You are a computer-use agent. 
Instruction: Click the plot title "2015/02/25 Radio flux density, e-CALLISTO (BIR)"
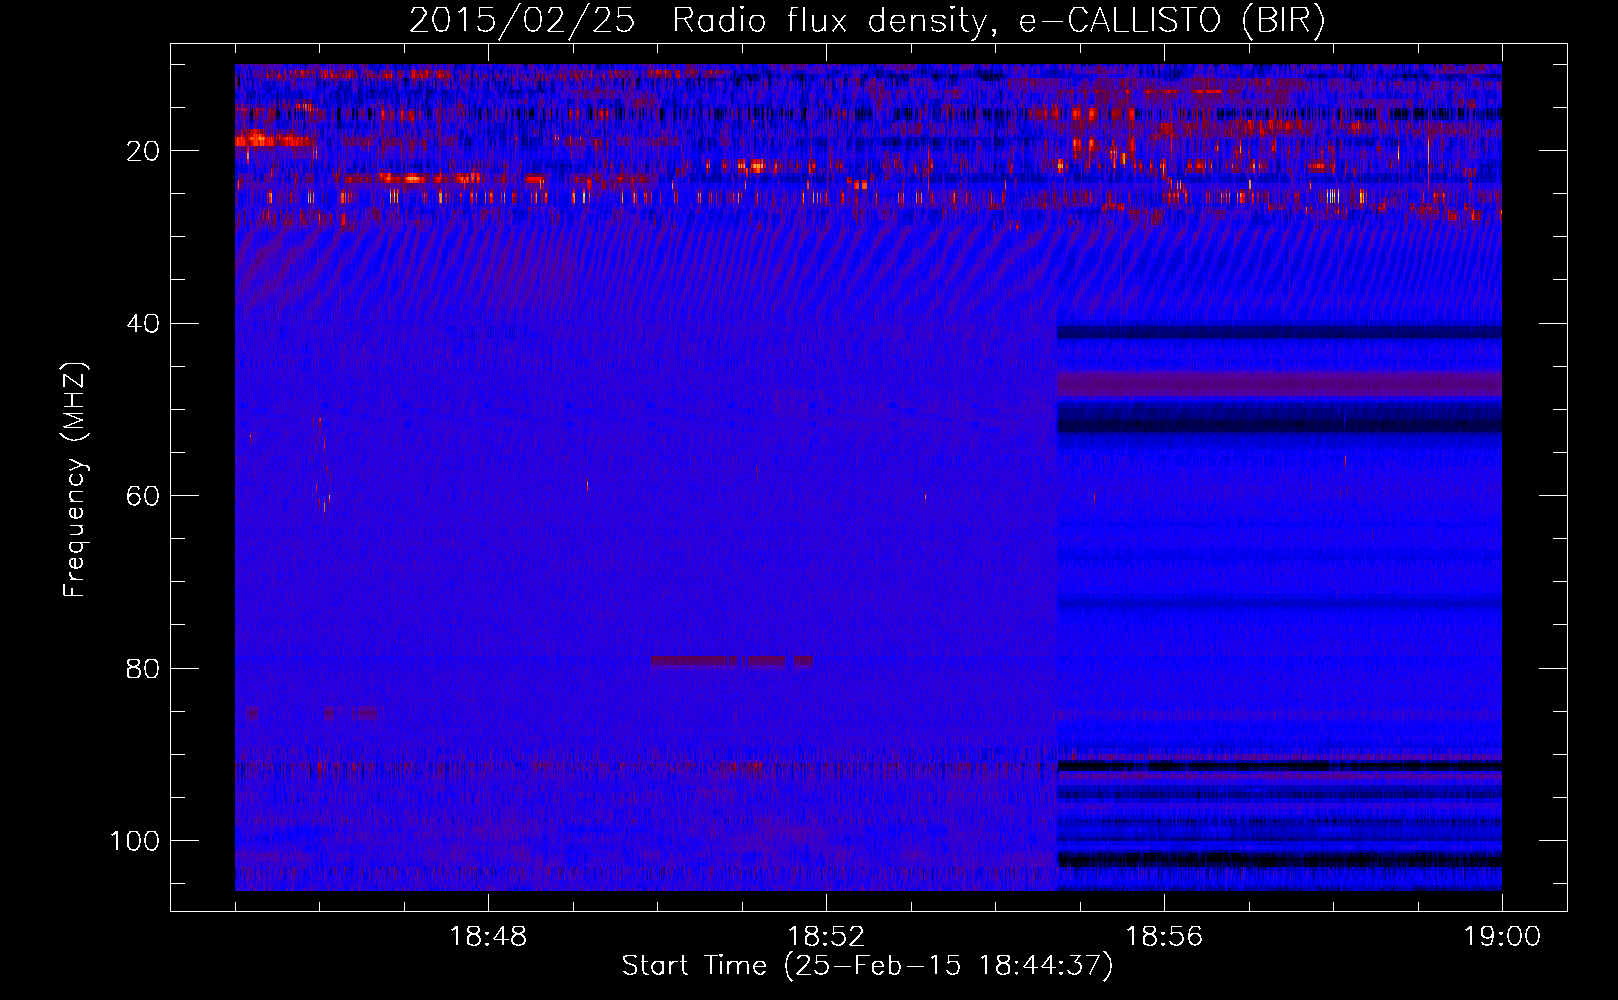867,21
